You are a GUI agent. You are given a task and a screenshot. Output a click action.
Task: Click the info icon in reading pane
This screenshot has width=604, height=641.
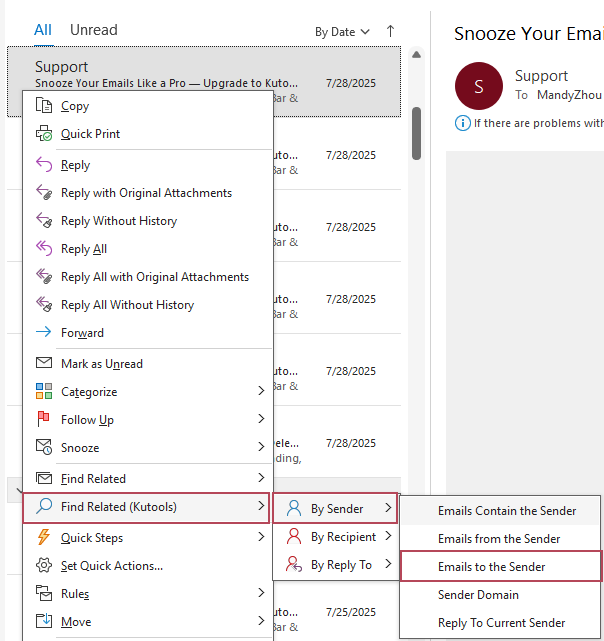point(463,123)
